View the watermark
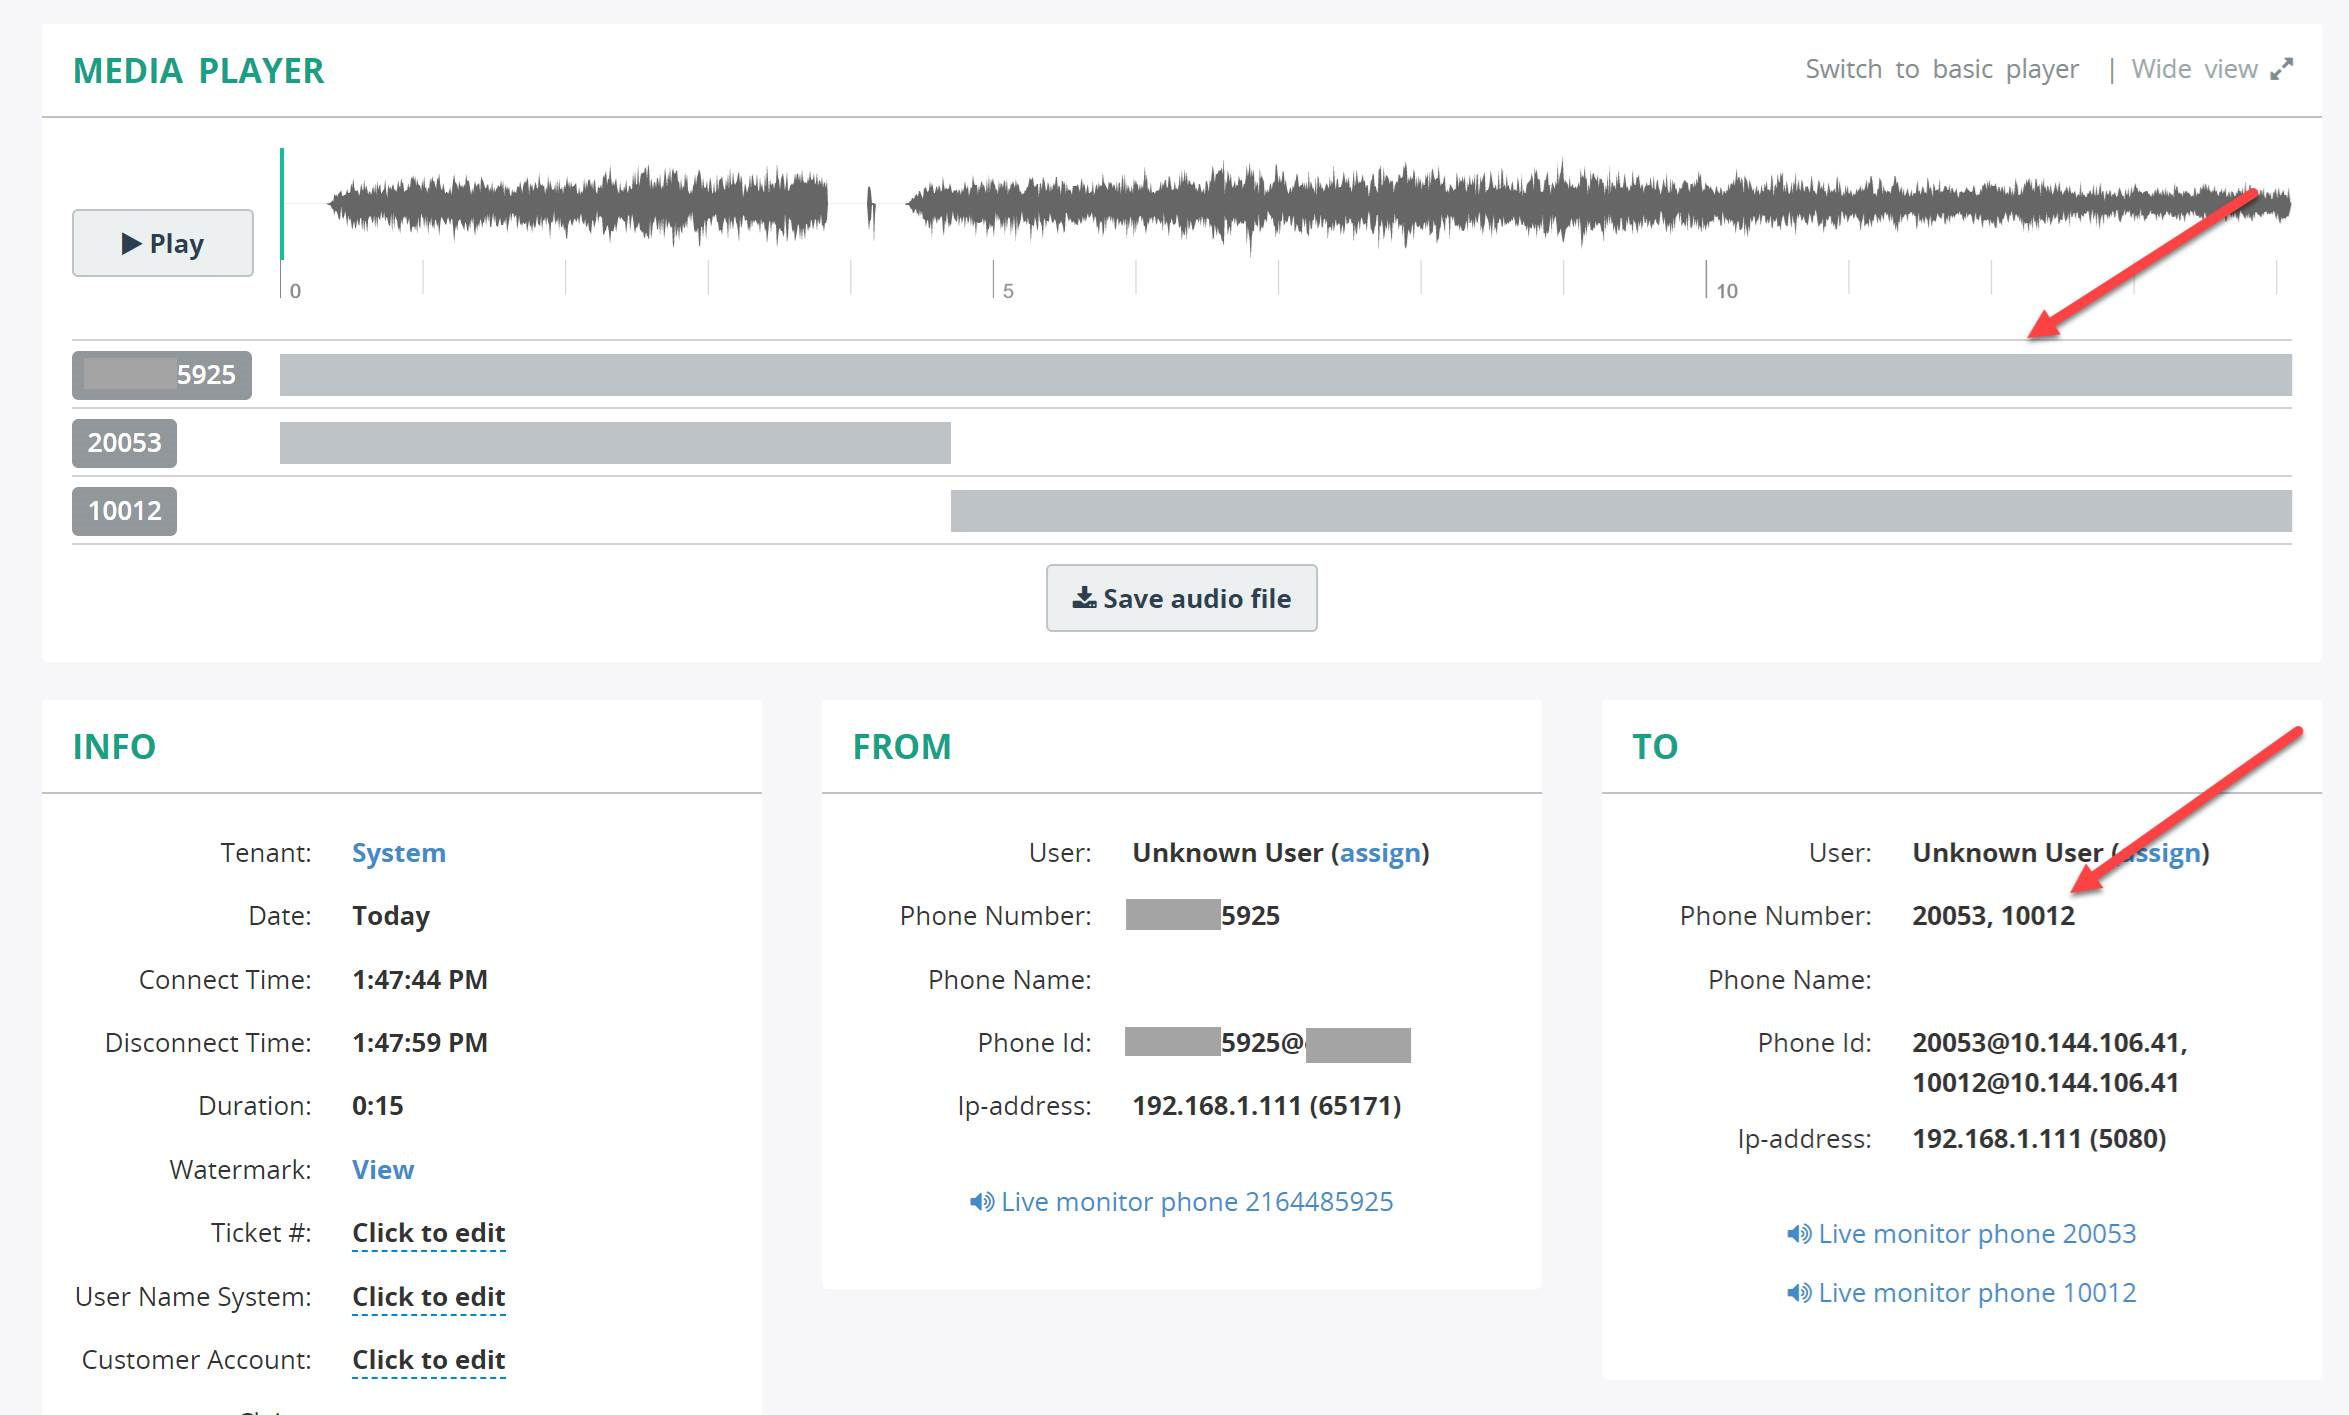The width and height of the screenshot is (2349, 1415). [383, 1170]
